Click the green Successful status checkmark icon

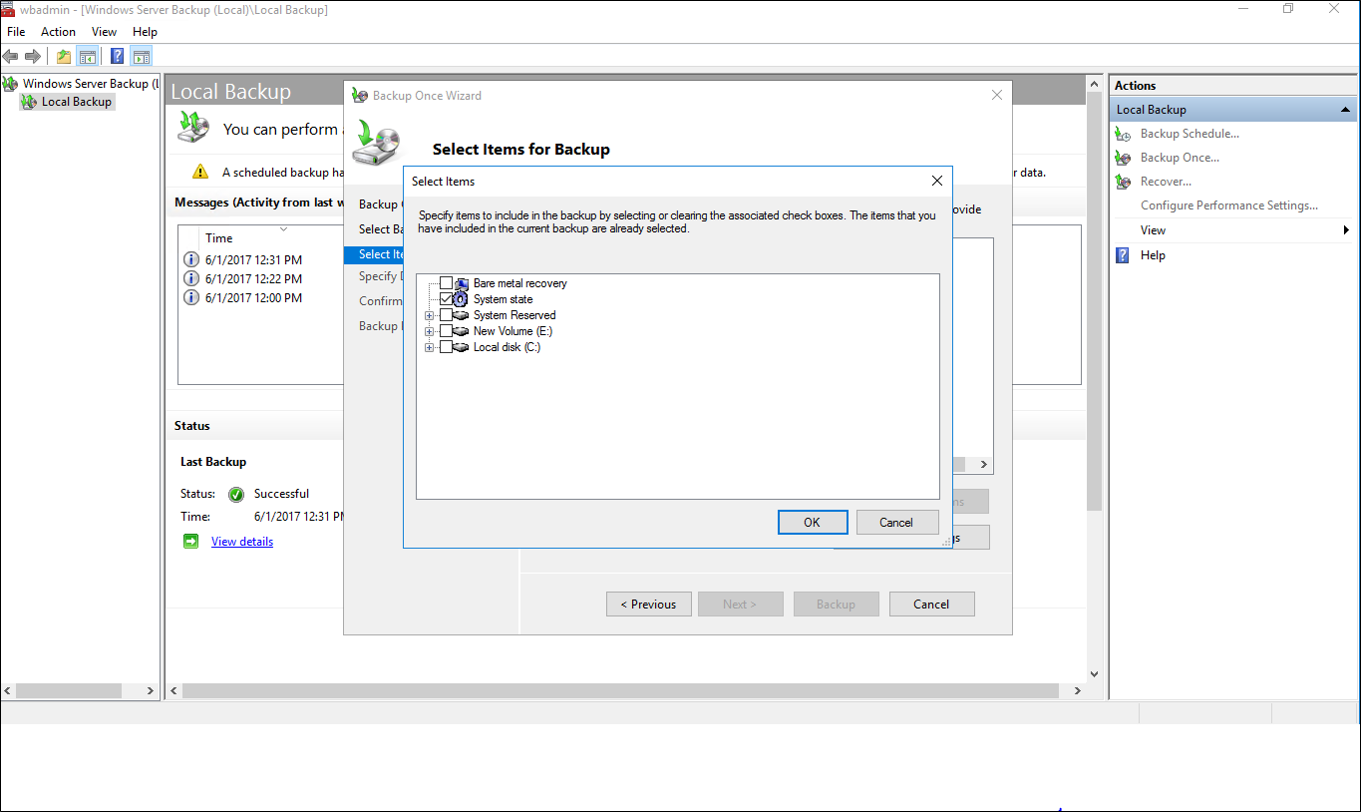(236, 494)
